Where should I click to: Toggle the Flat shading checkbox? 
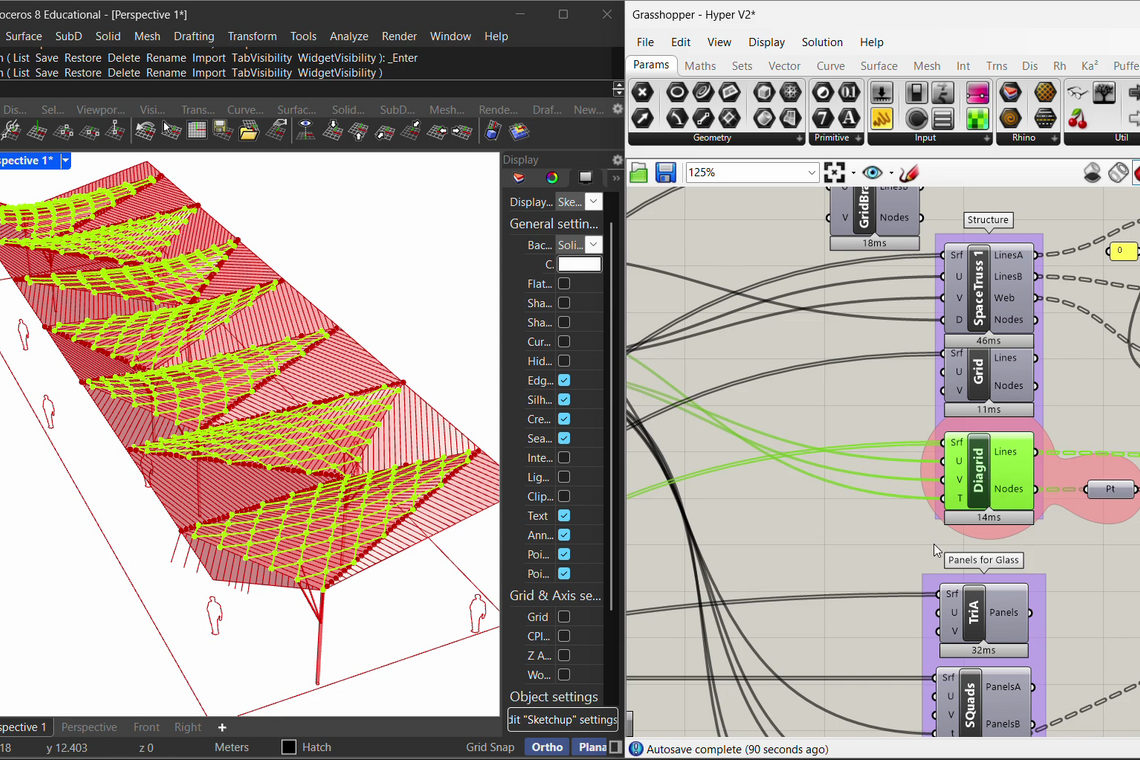[x=564, y=284]
